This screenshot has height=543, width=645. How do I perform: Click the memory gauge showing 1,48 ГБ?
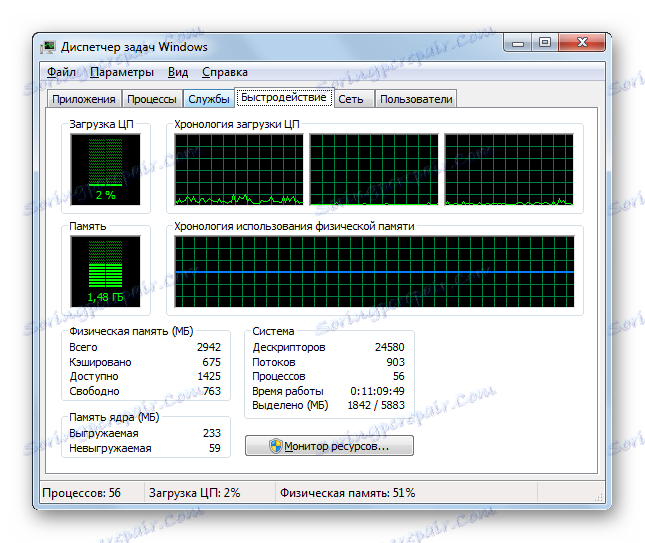(106, 272)
